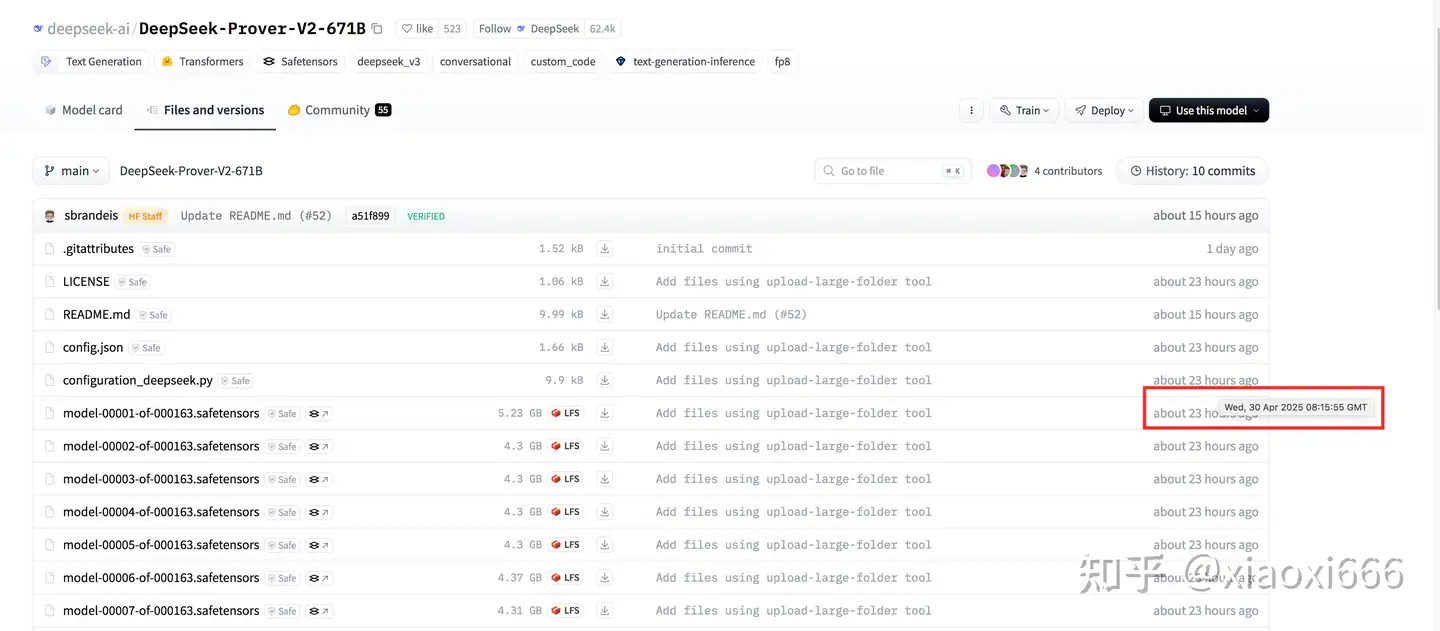Click the custom_code tag

563,62
